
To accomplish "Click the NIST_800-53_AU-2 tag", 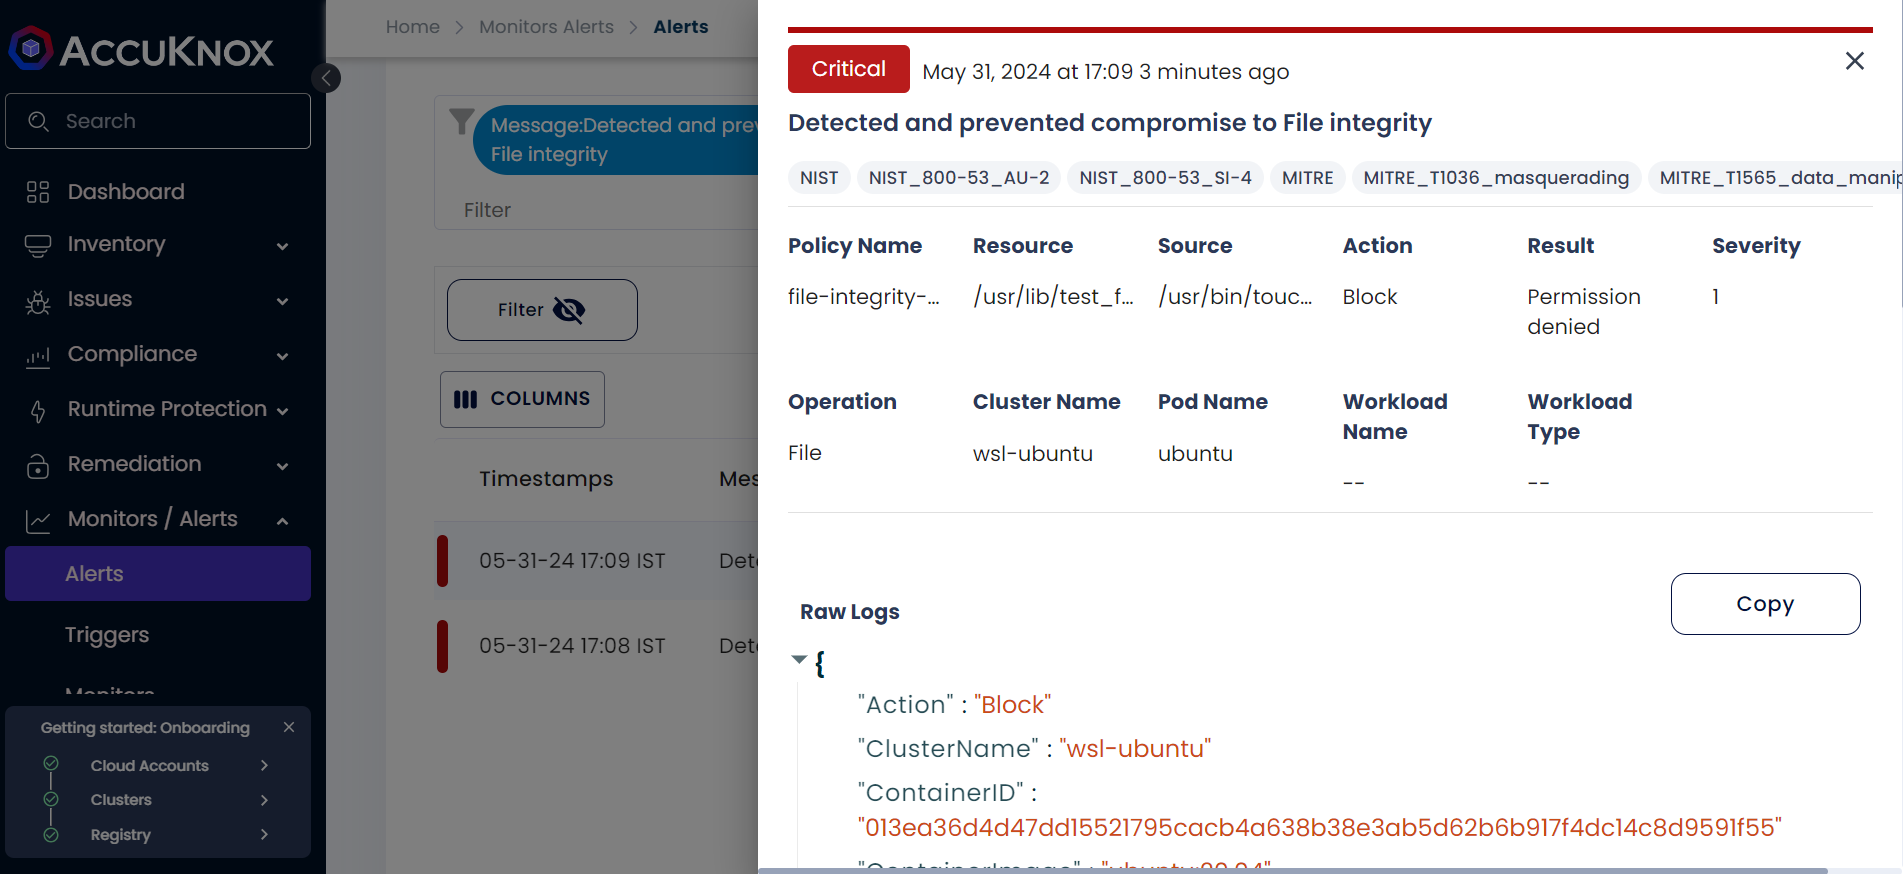I will pyautogui.click(x=959, y=178).
